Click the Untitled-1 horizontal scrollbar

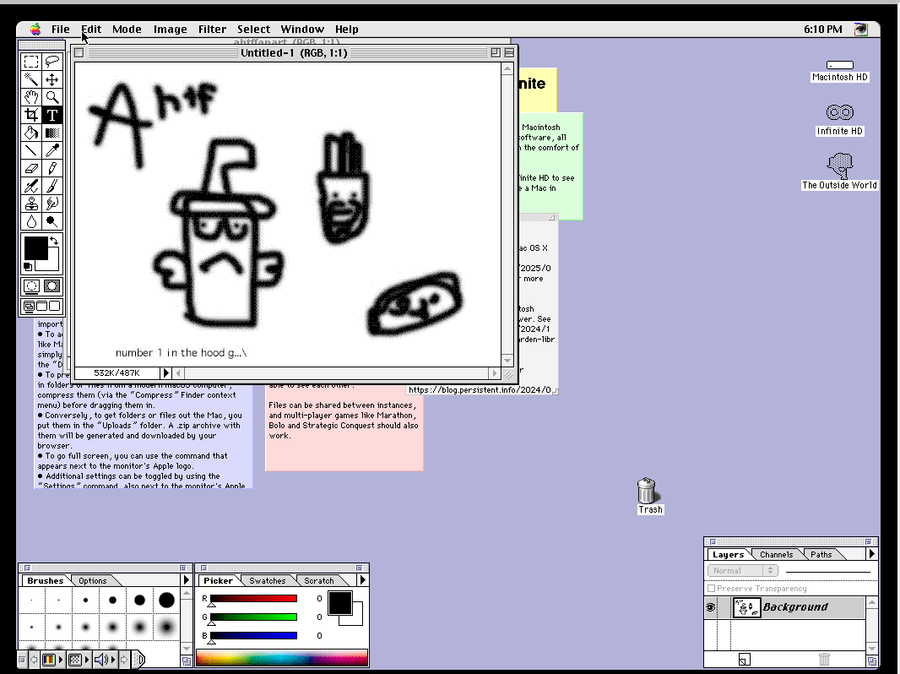pos(336,373)
